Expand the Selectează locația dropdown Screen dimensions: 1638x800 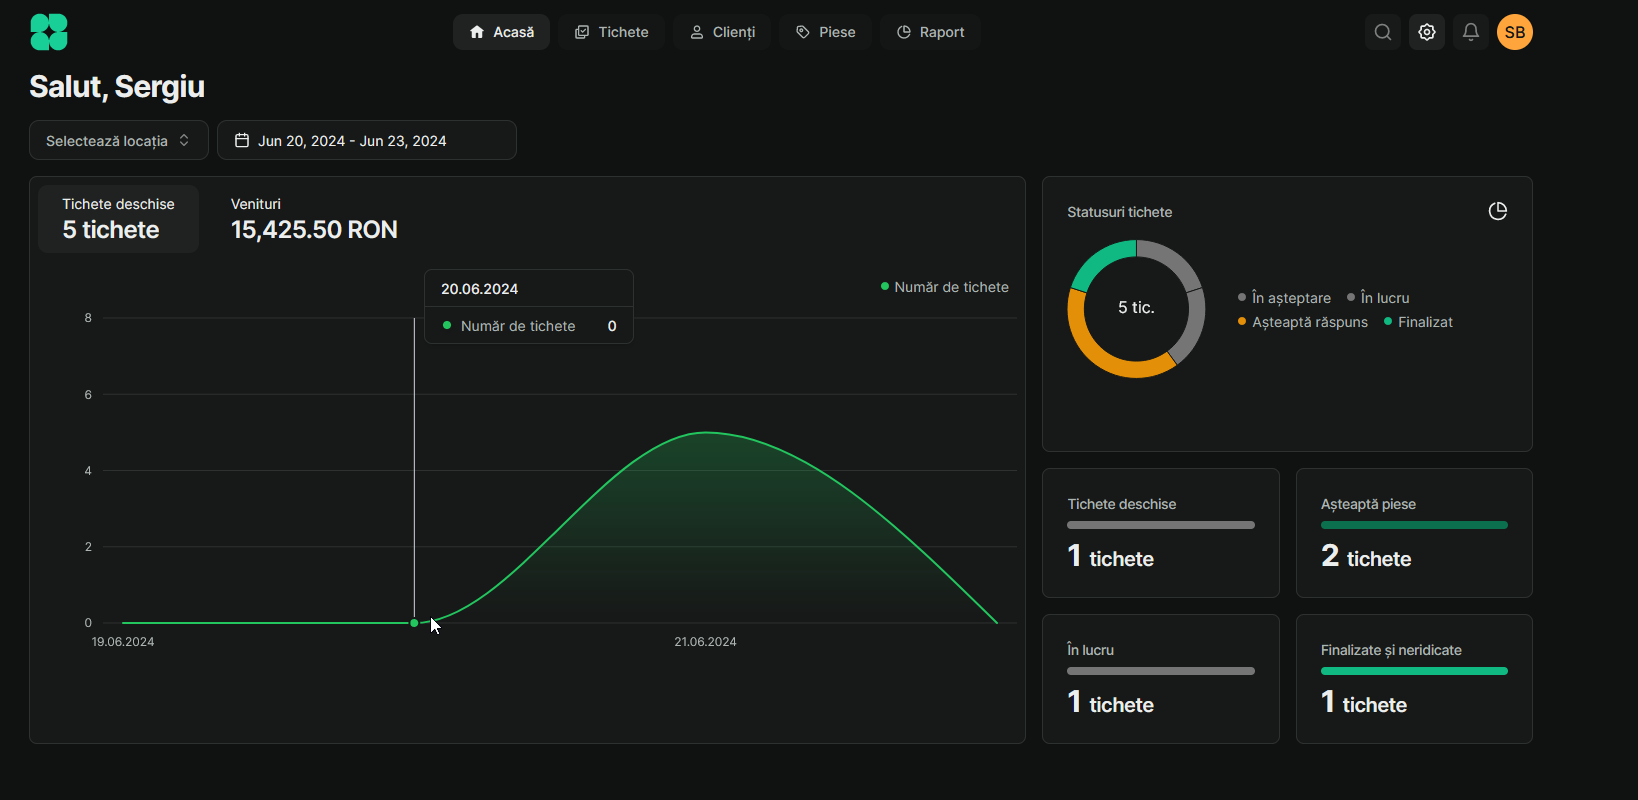point(119,140)
